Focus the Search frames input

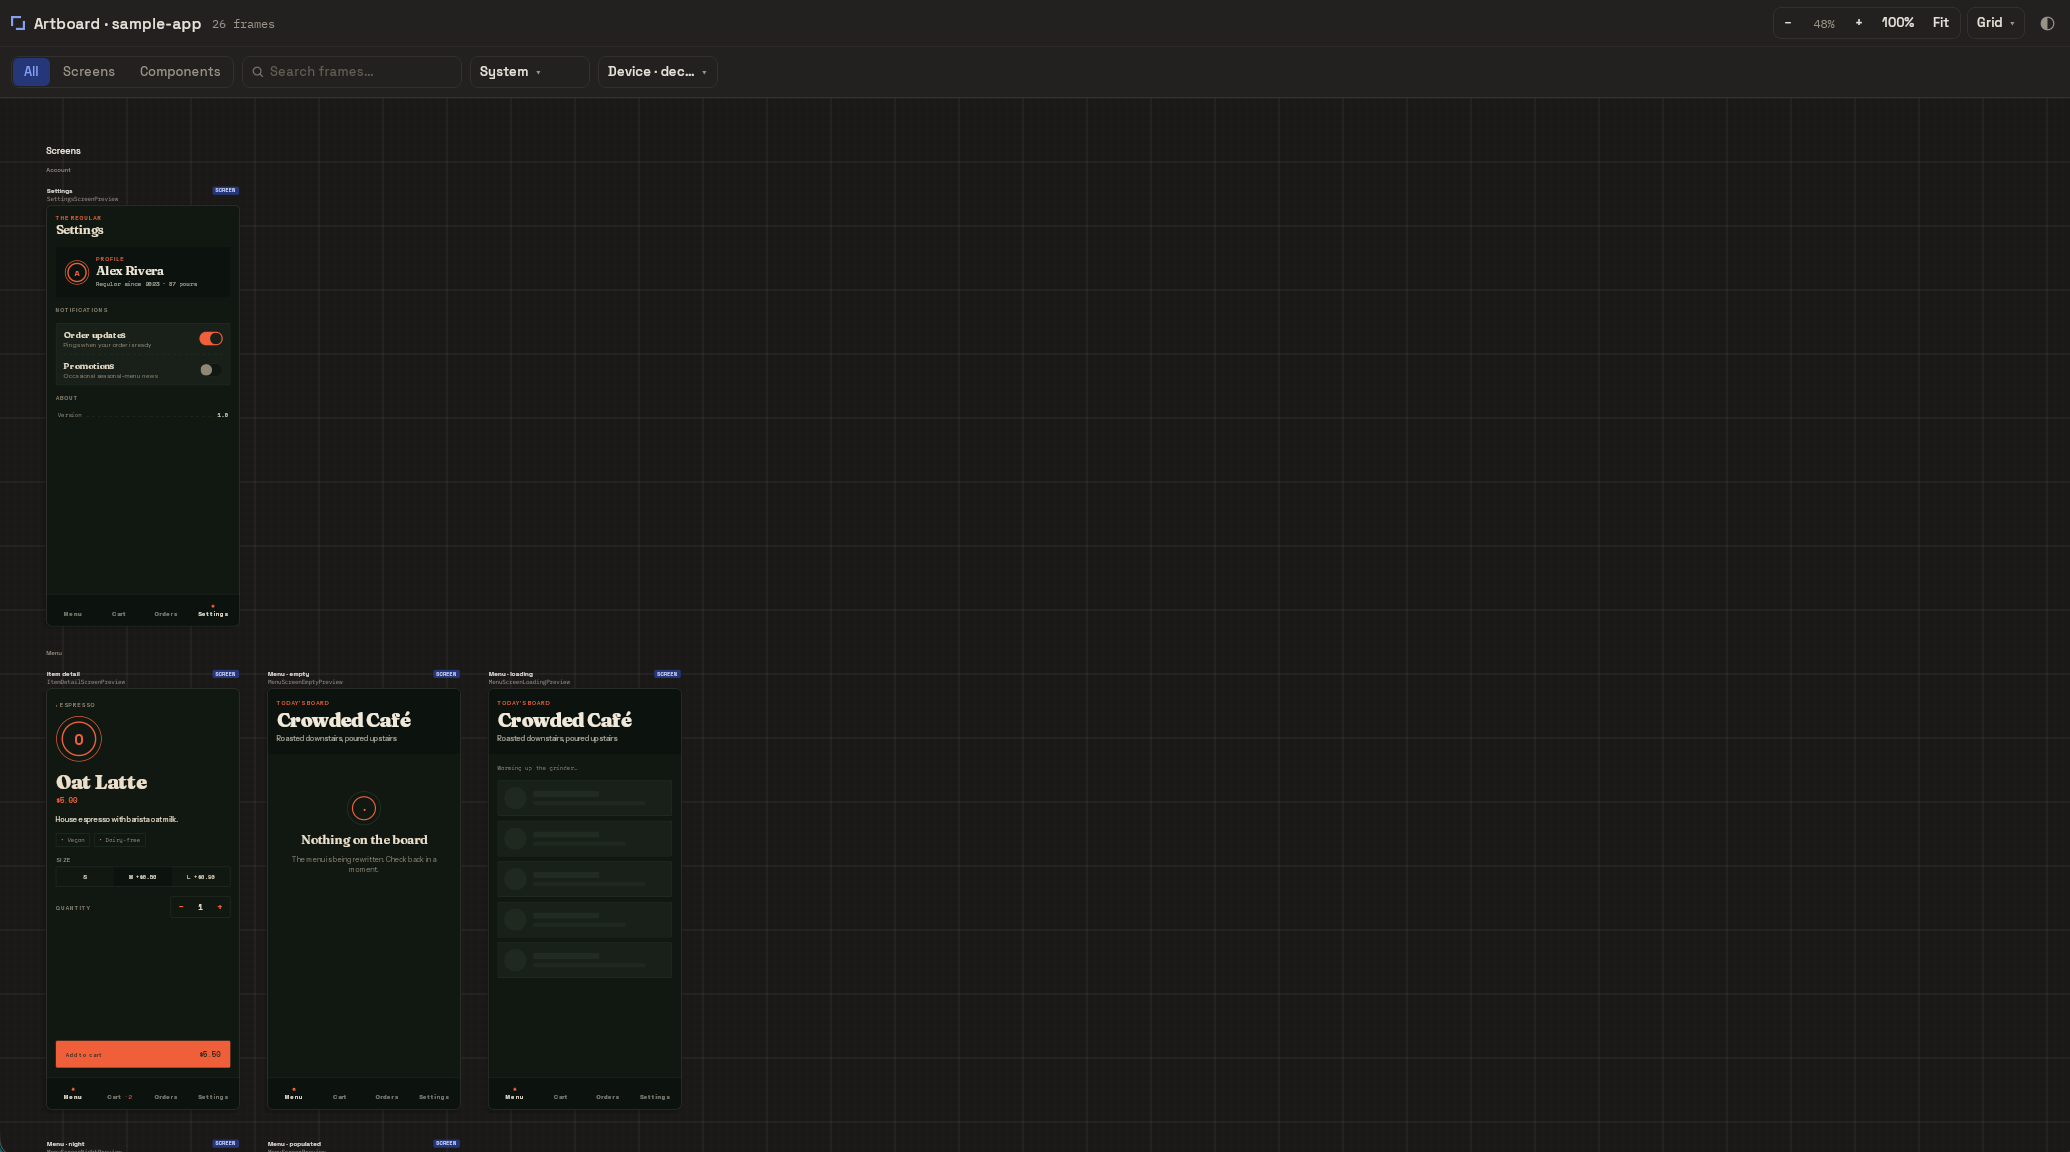click(352, 72)
